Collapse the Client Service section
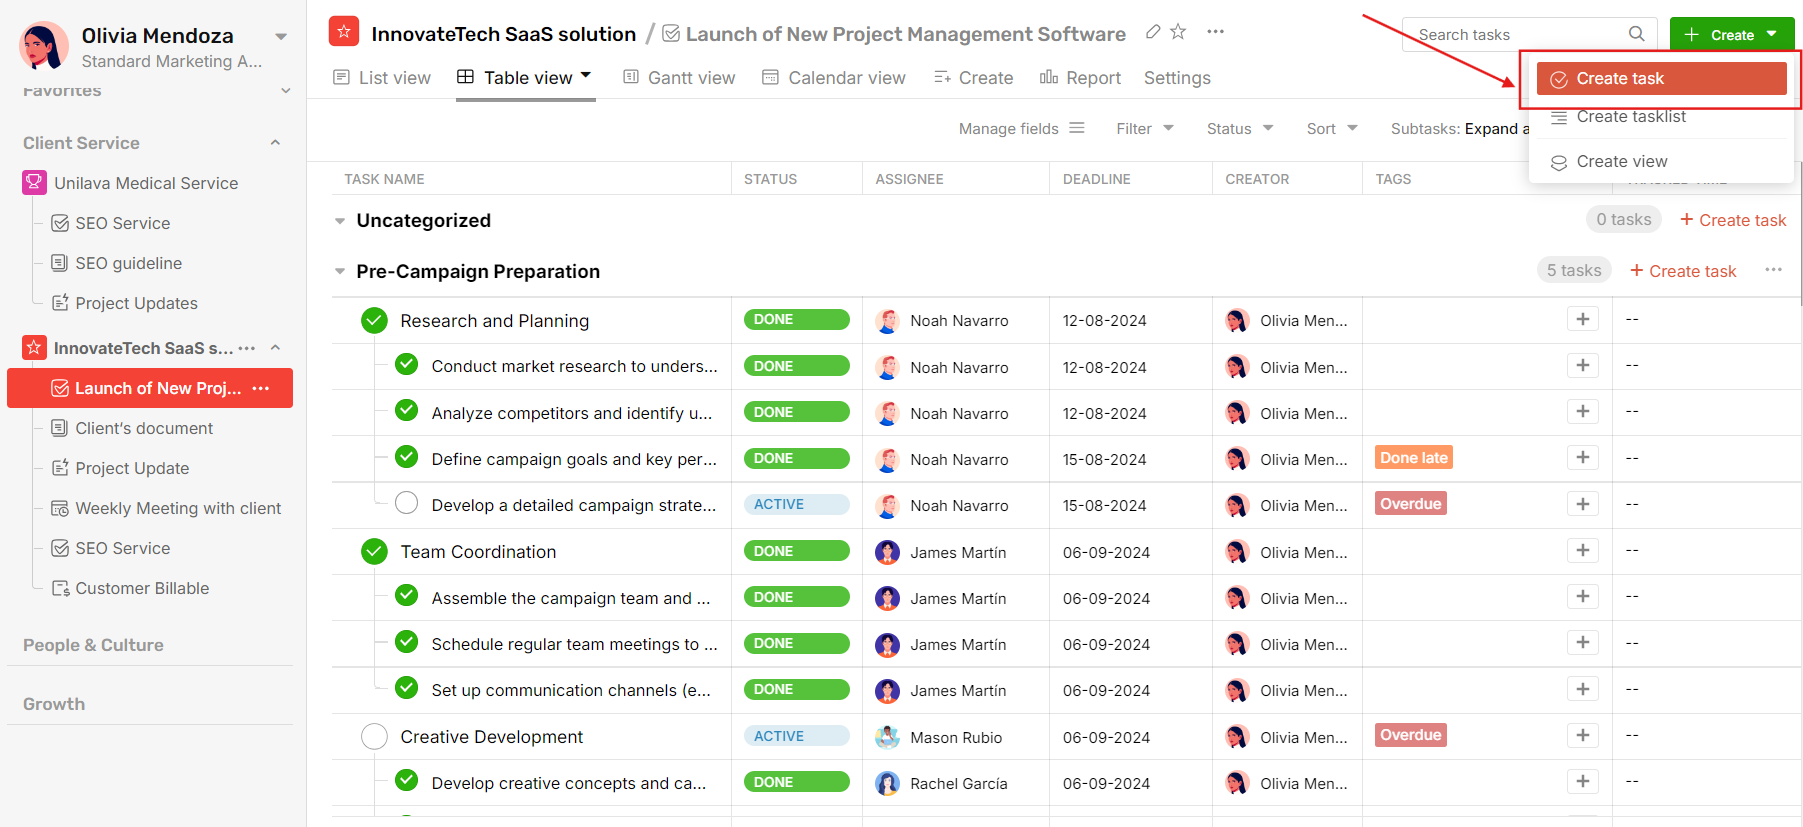Screen dimensions: 1803x827 point(275,143)
